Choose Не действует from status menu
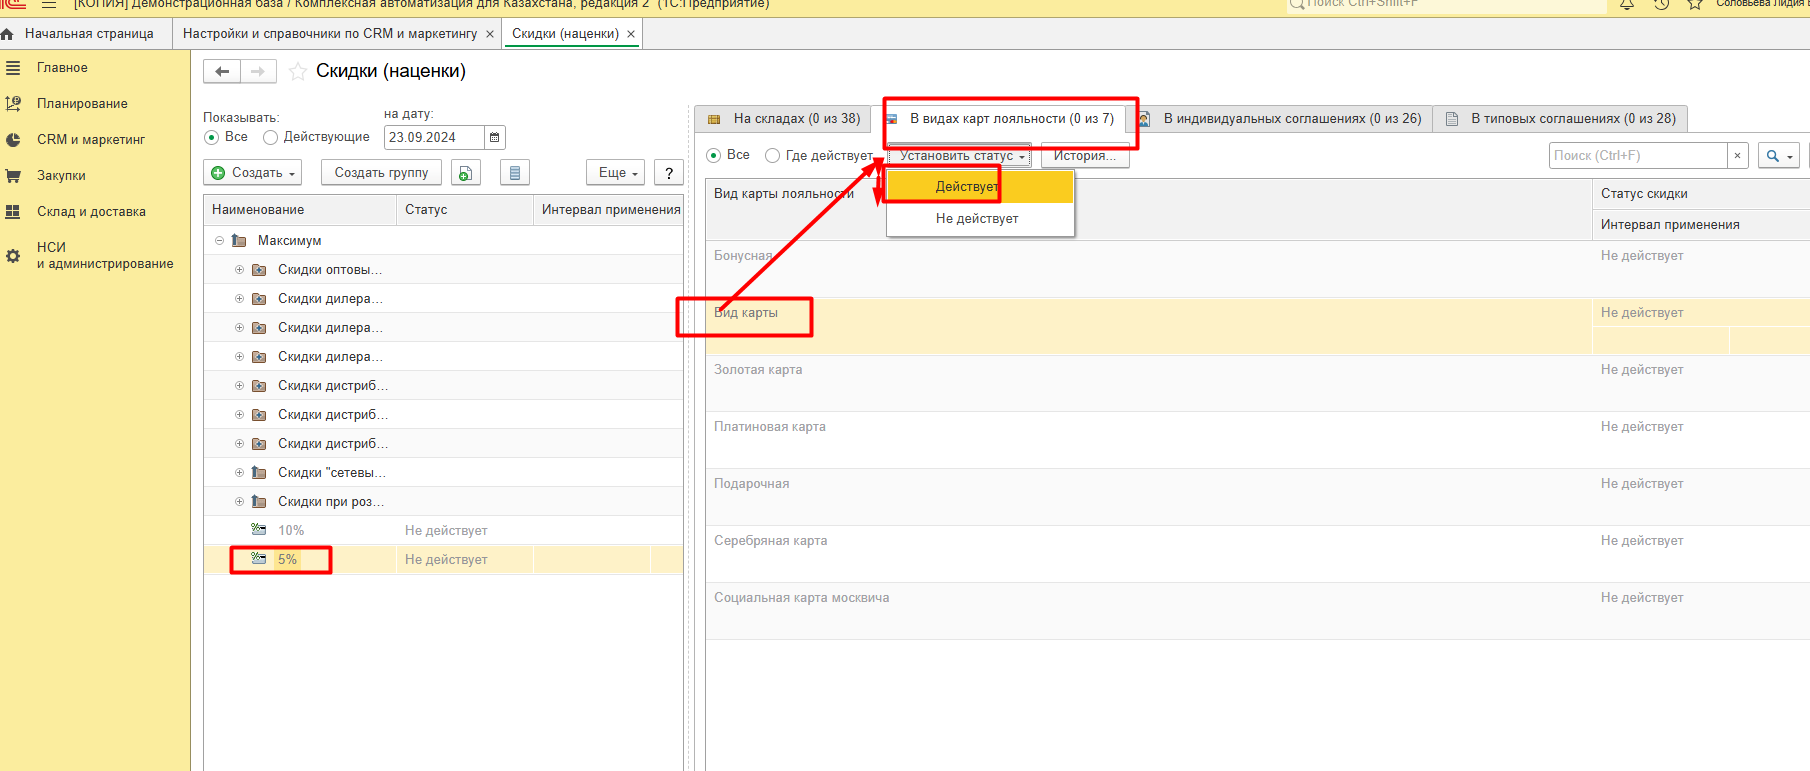 [977, 219]
